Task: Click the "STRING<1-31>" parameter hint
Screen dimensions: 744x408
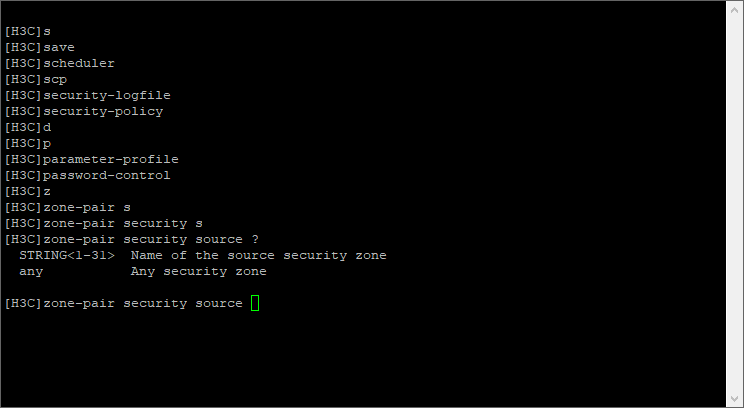Action: 66,255
